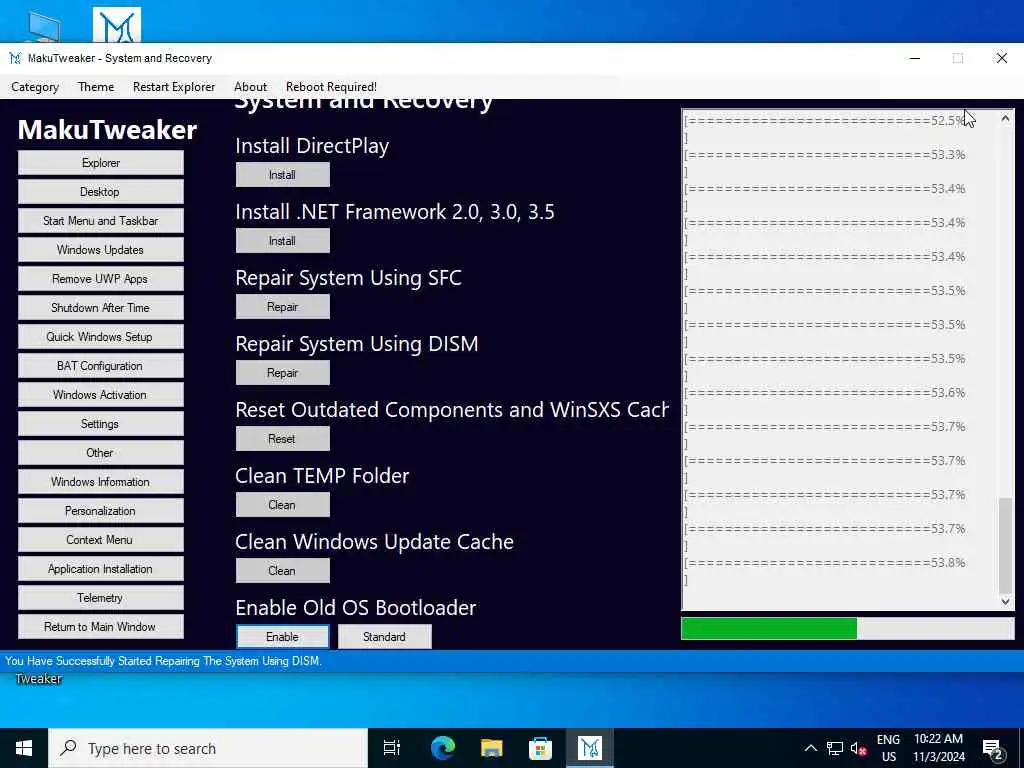The image size is (1024, 768).
Task: Click Restart Explorer menu item
Action: [x=174, y=87]
